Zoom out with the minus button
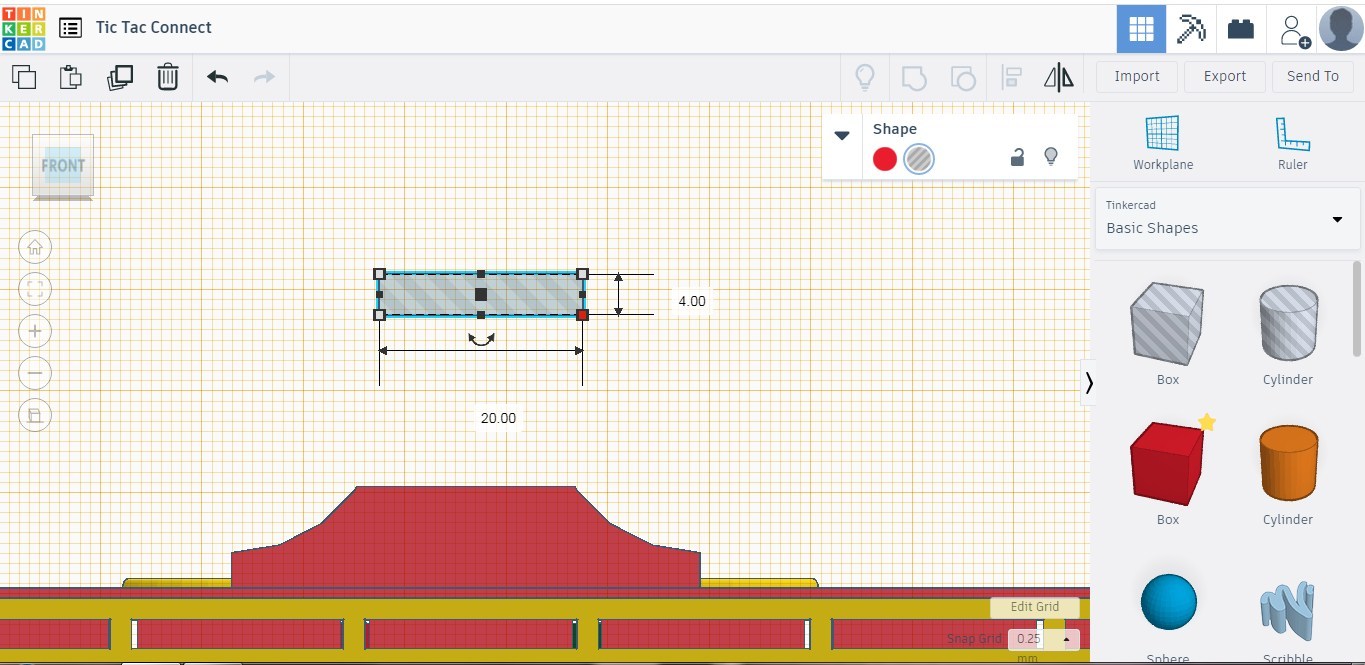This screenshot has width=1365, height=665. (35, 373)
